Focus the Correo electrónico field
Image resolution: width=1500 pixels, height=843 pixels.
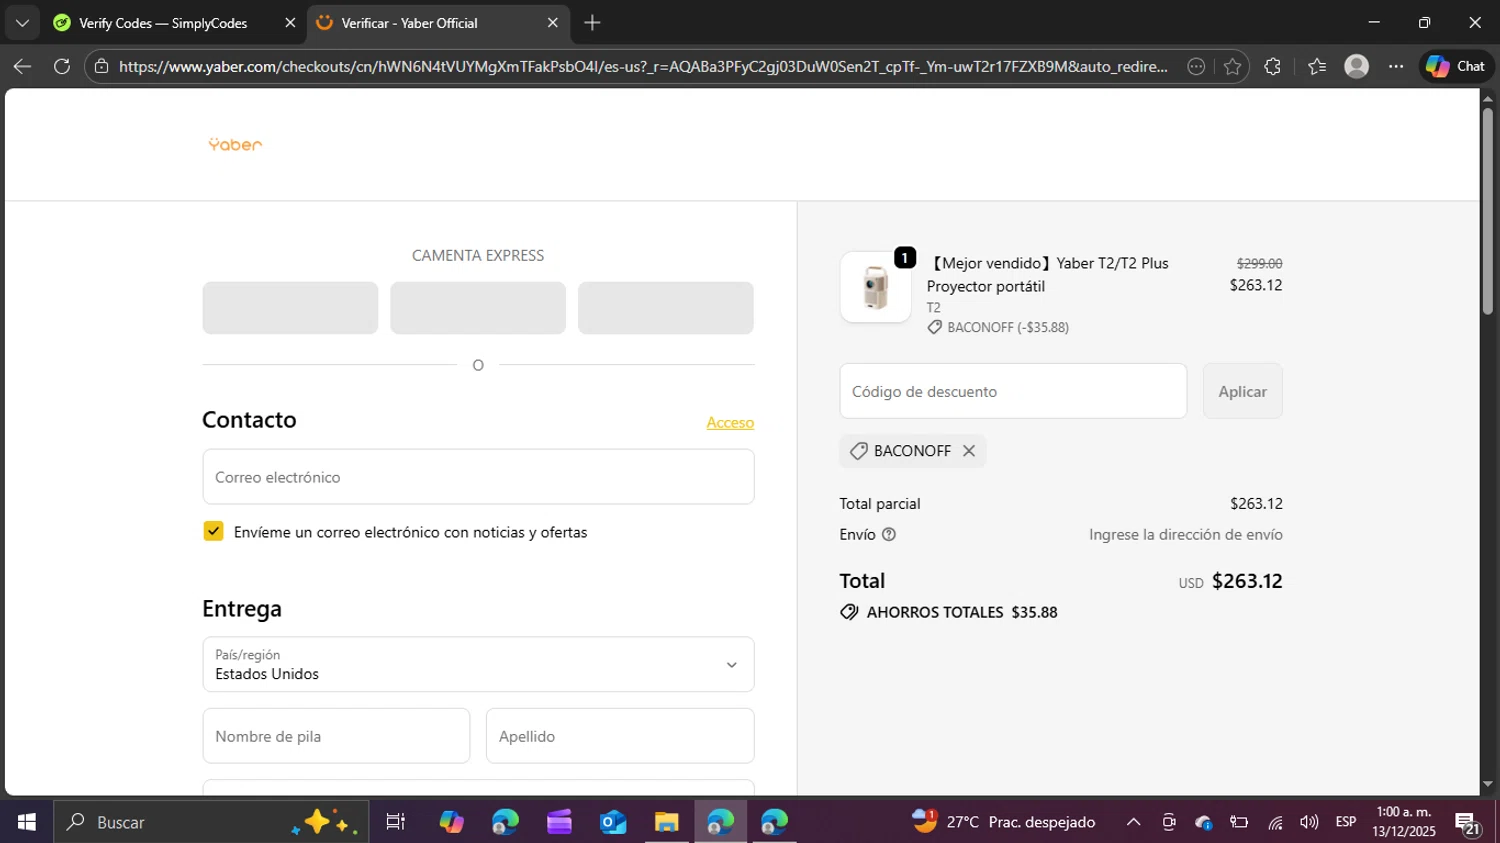click(478, 477)
